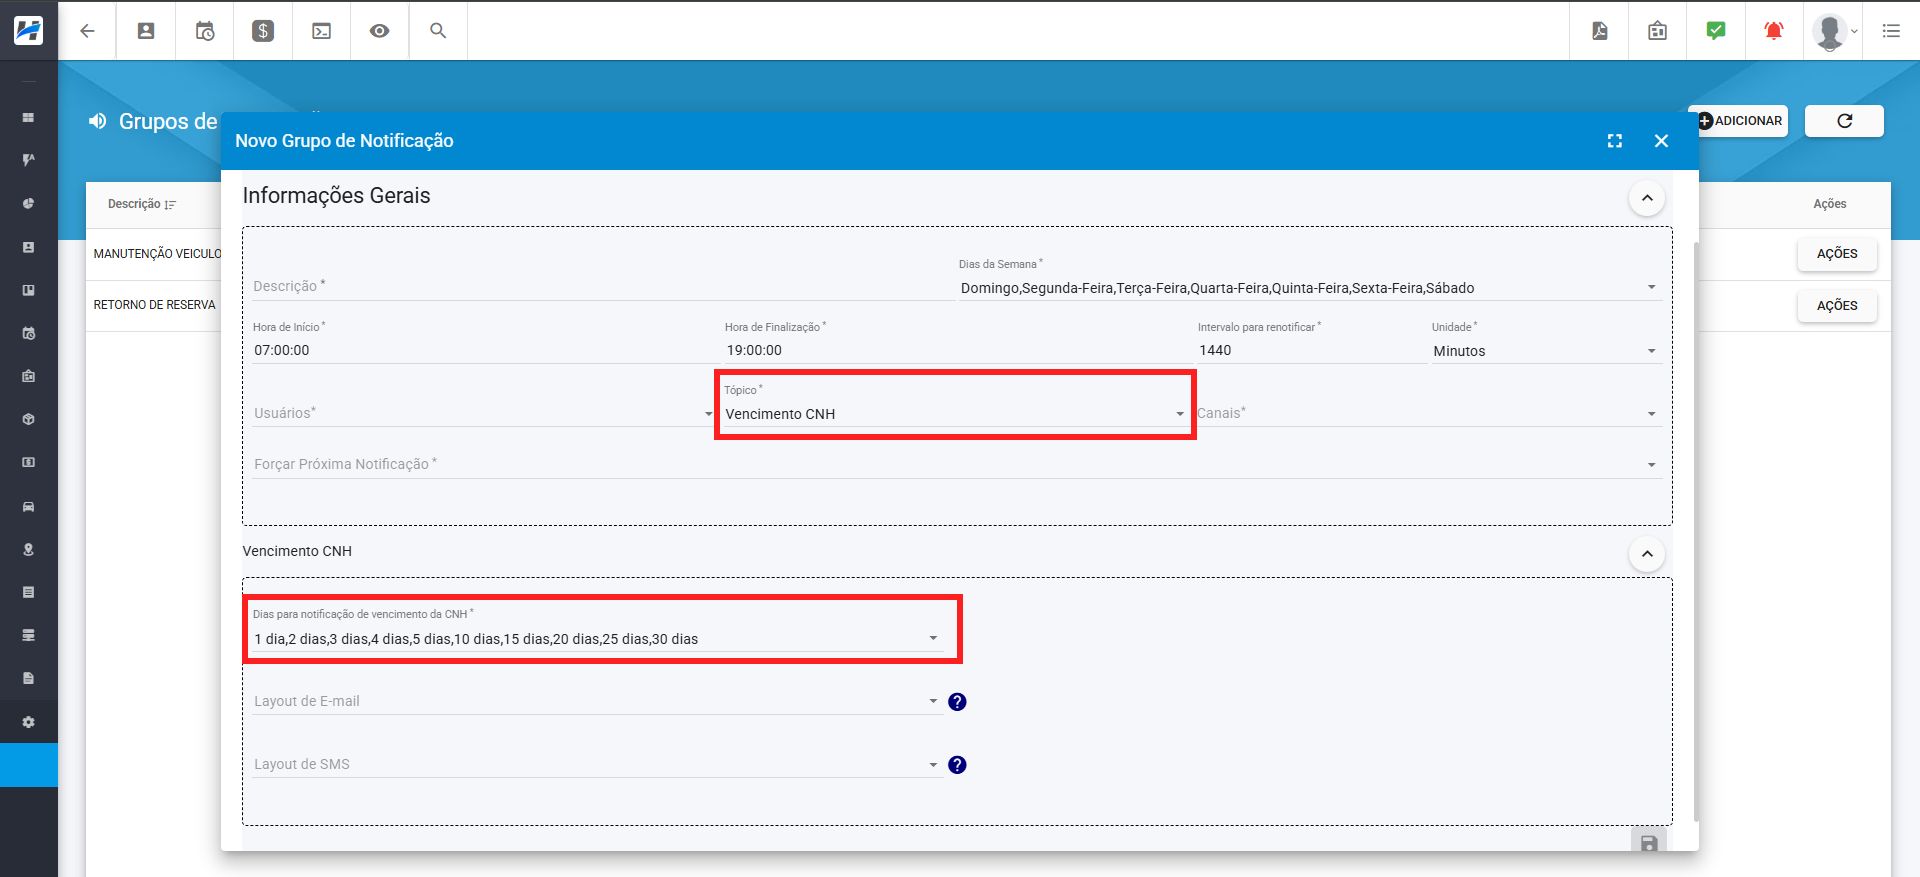Click the help icon beside Layout de SMS
The height and width of the screenshot is (877, 1920).
(957, 765)
